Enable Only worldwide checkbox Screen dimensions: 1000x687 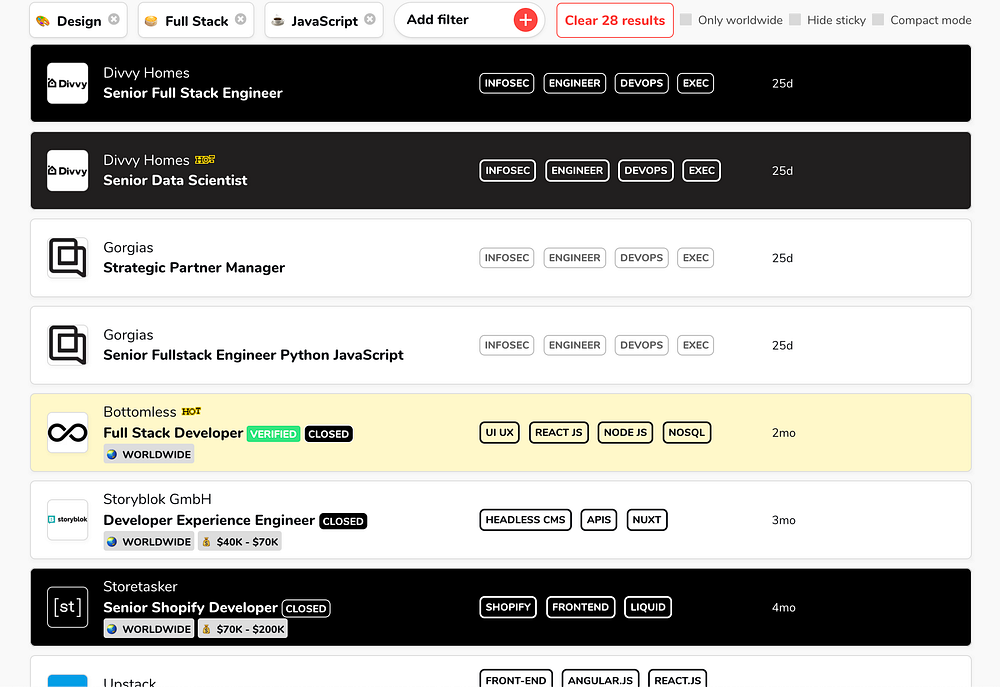pyautogui.click(x=686, y=19)
